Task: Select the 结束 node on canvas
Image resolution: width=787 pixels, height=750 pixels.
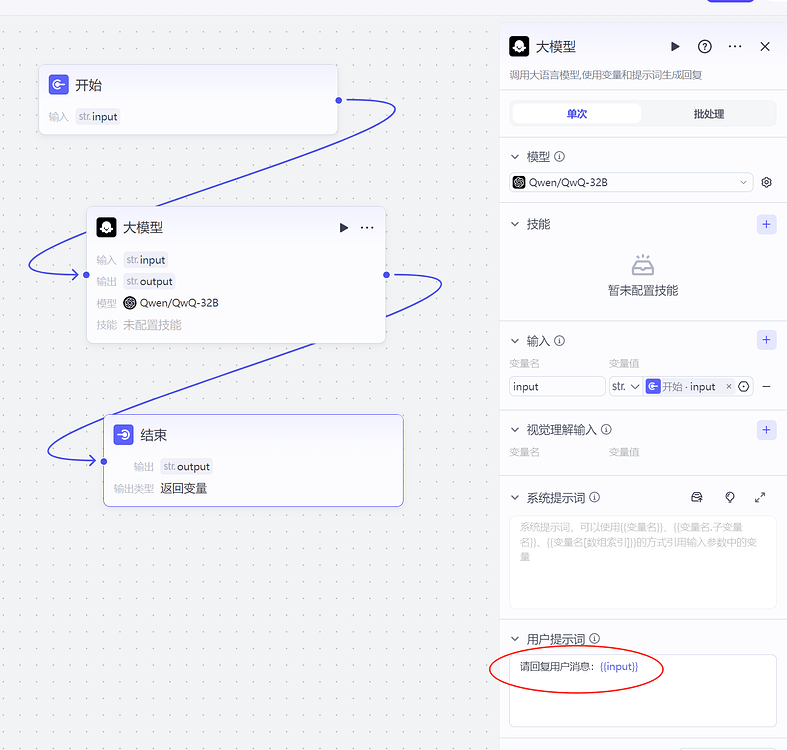Action: pos(253,460)
